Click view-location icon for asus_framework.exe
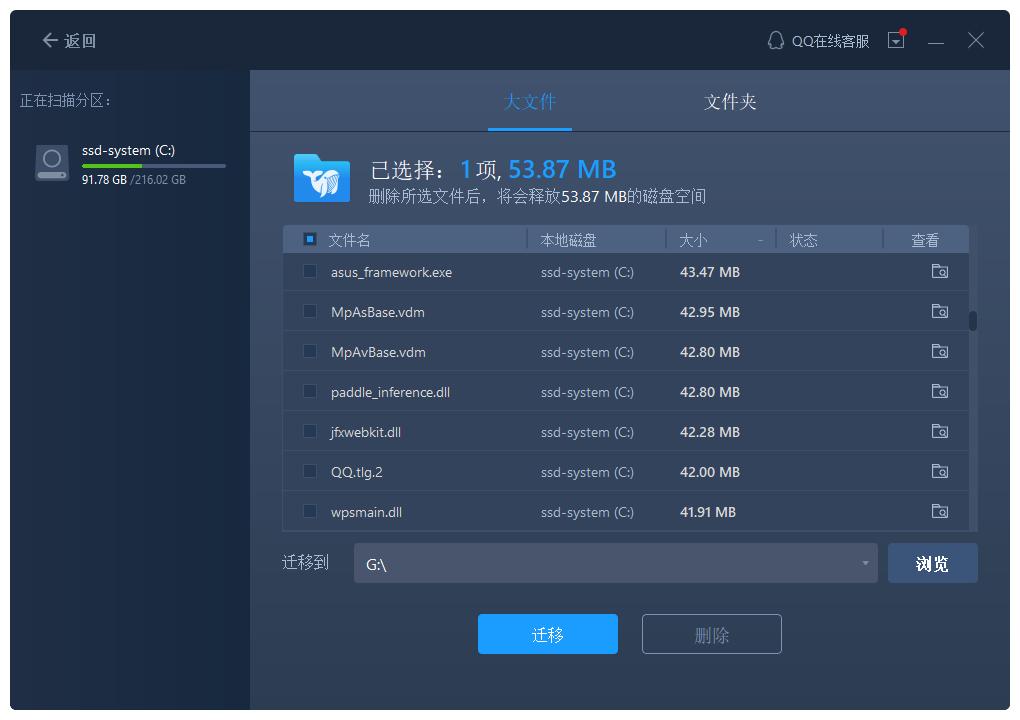This screenshot has width=1020, height=720. point(939,272)
